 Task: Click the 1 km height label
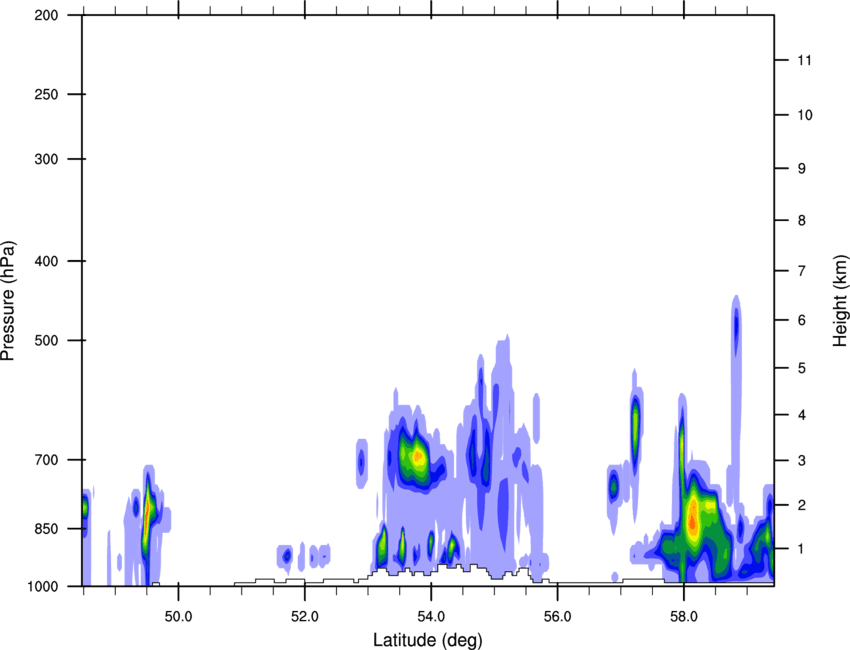pos(802,549)
